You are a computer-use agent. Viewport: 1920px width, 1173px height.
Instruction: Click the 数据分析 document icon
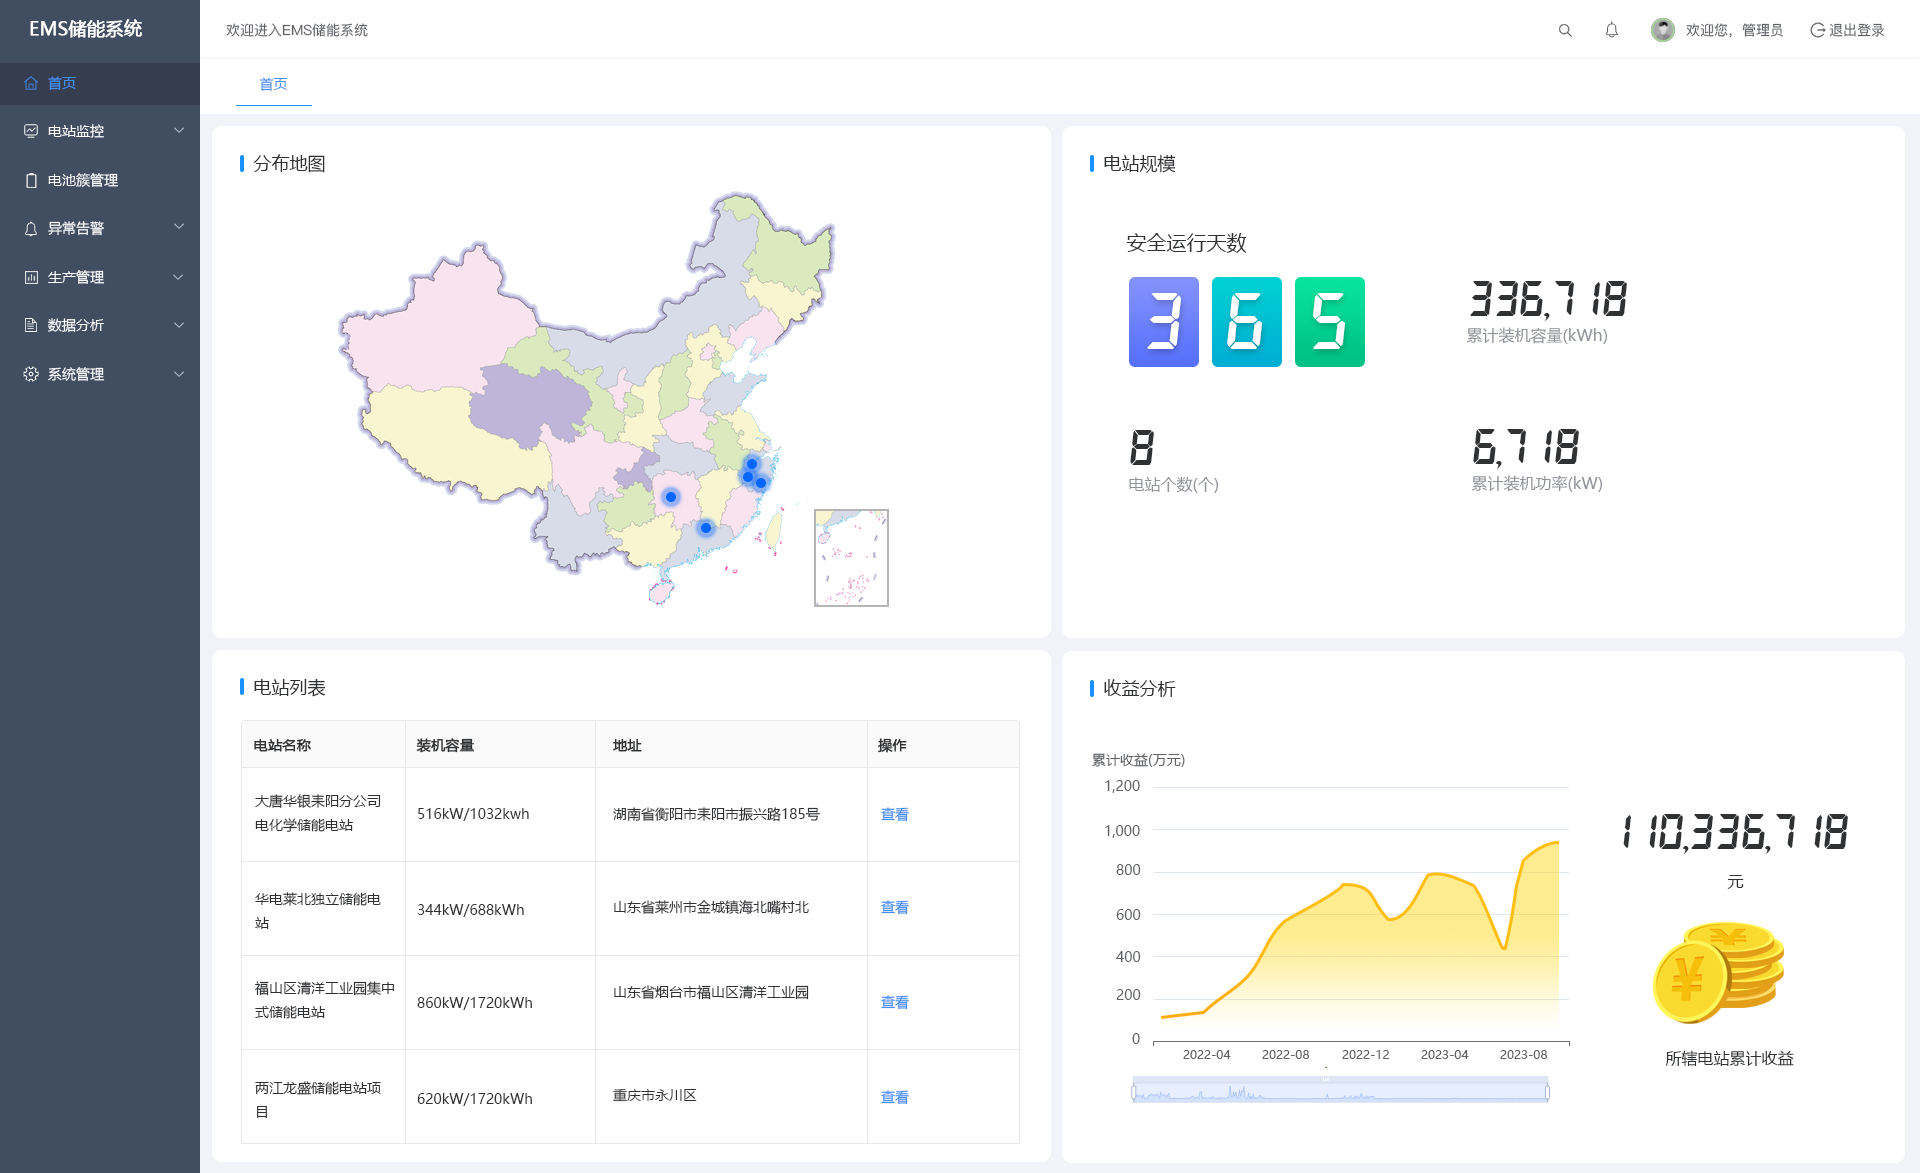31,325
